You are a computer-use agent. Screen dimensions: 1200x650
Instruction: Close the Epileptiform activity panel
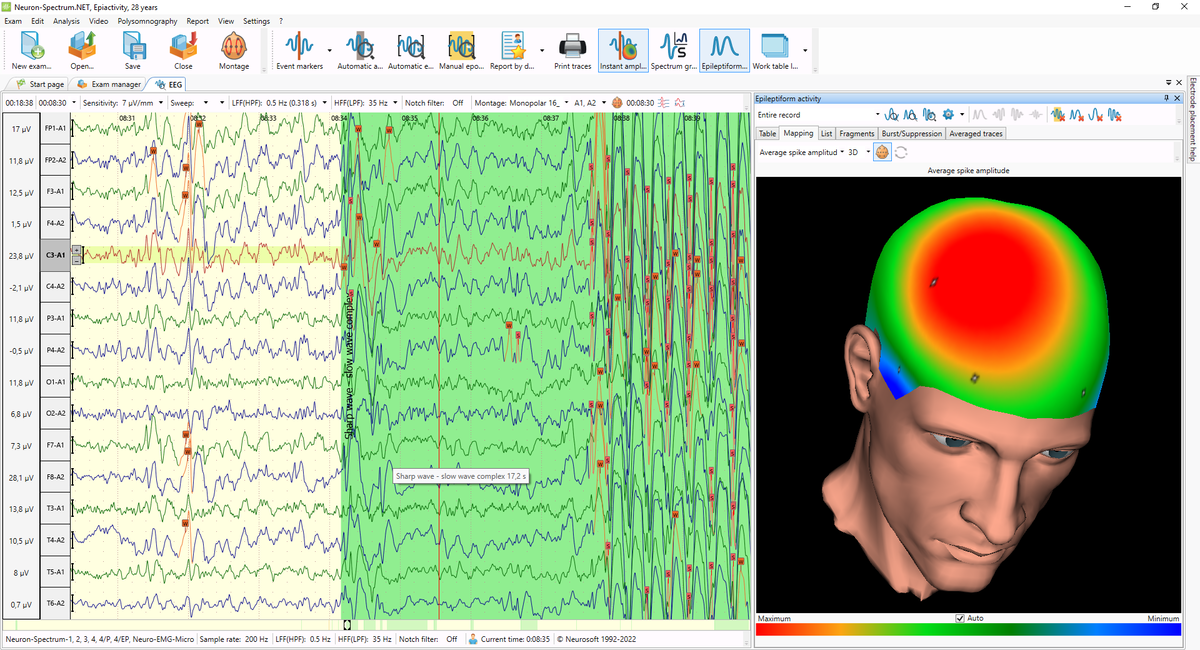(x=1177, y=98)
